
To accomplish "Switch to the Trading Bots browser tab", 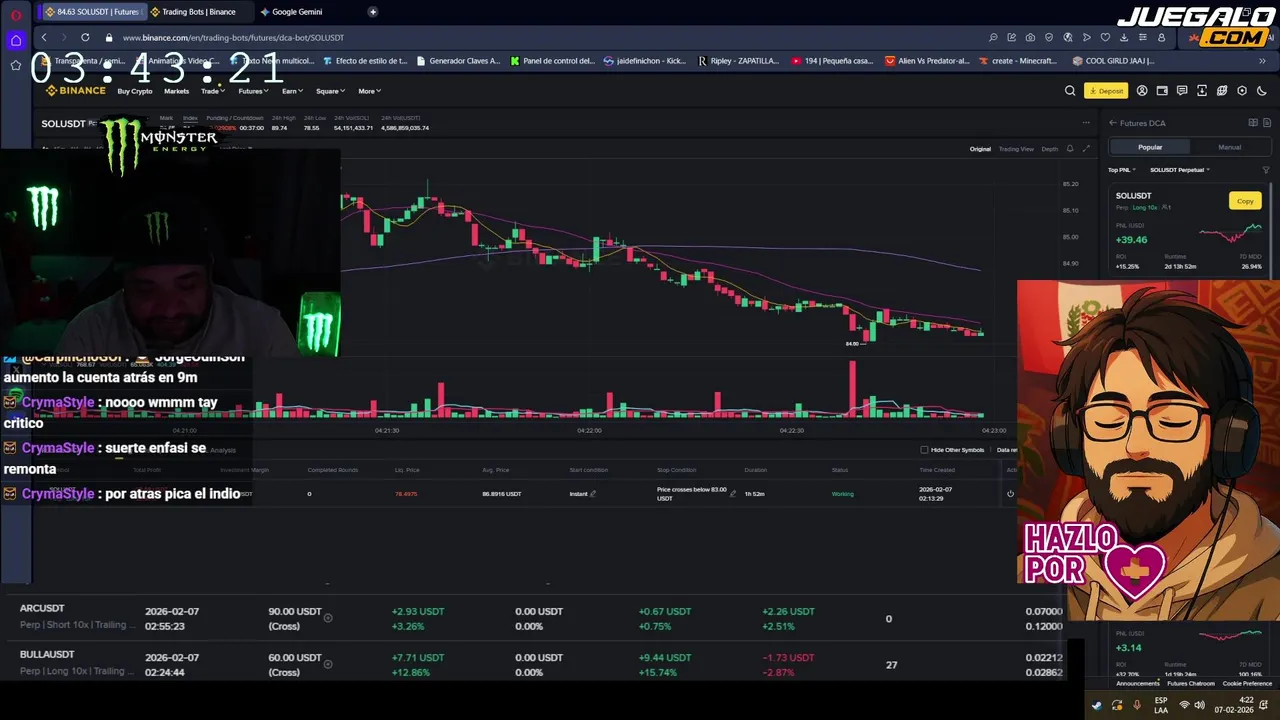I will coord(198,12).
